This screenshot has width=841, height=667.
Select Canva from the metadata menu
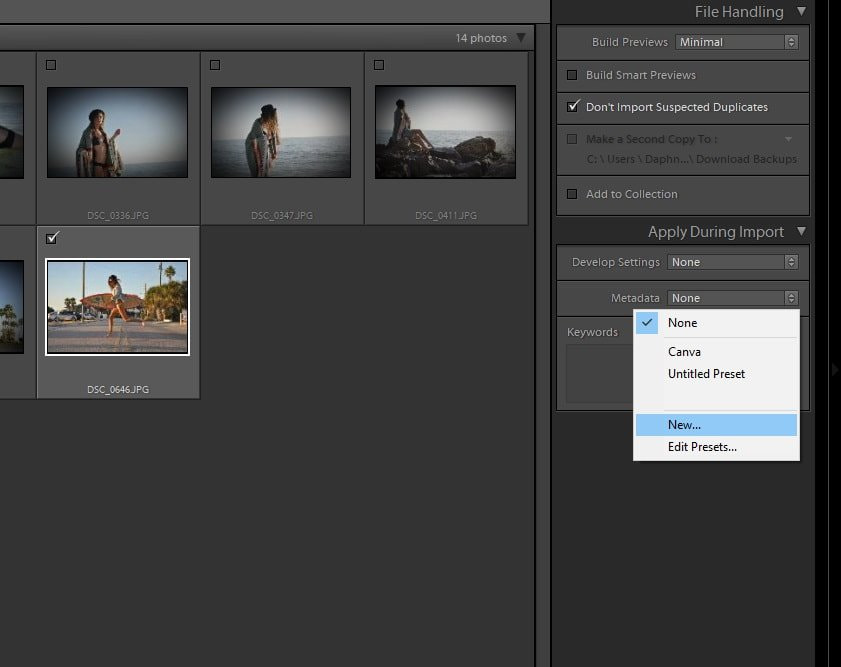click(685, 351)
